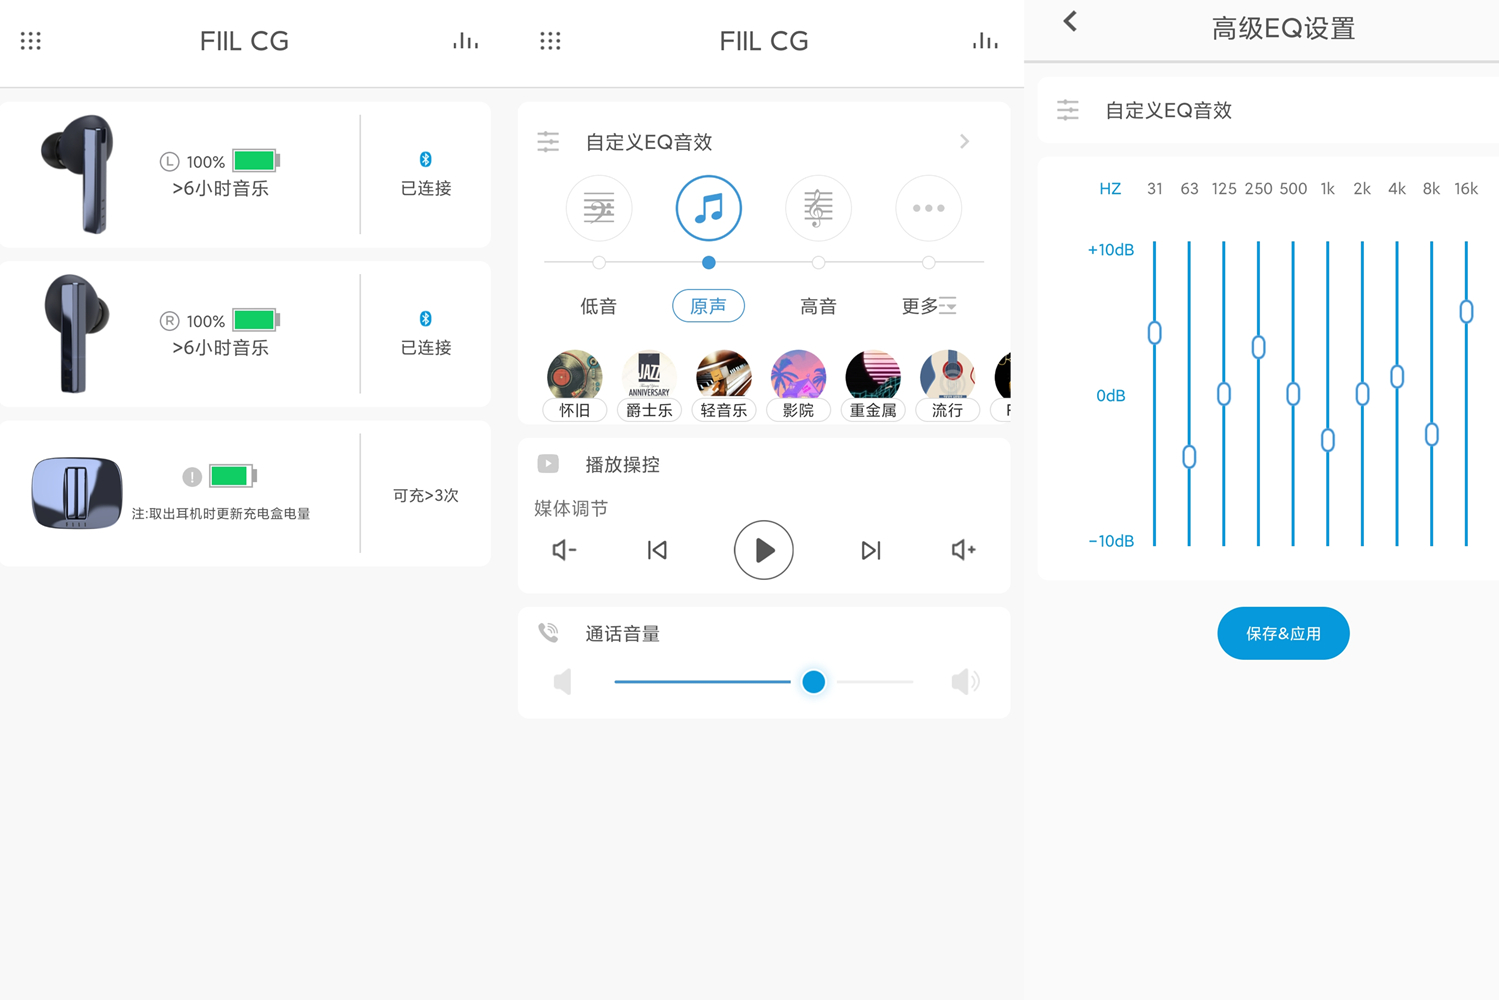The width and height of the screenshot is (1499, 1000).
Task: Decrease media volume
Action: point(564,550)
